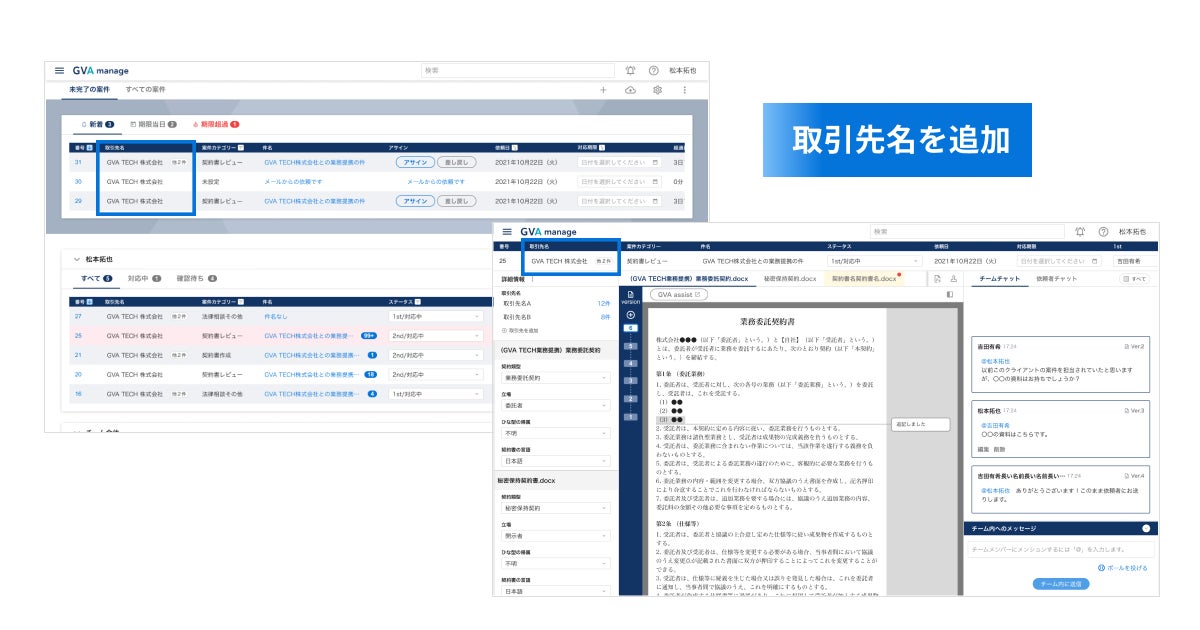The width and height of the screenshot is (1200, 630).
Task: Select version 6 marker in version rail
Action: [x=630, y=327]
